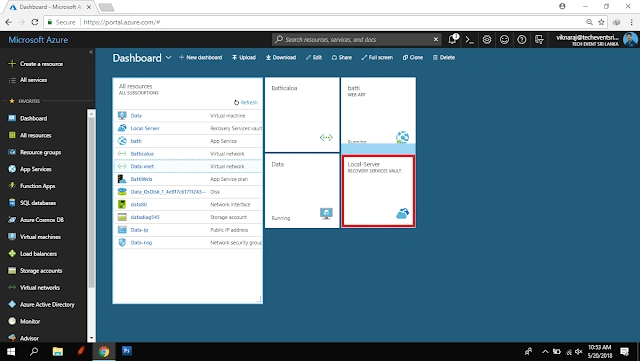Select Dashboard in sidebar favorites

tap(28, 118)
